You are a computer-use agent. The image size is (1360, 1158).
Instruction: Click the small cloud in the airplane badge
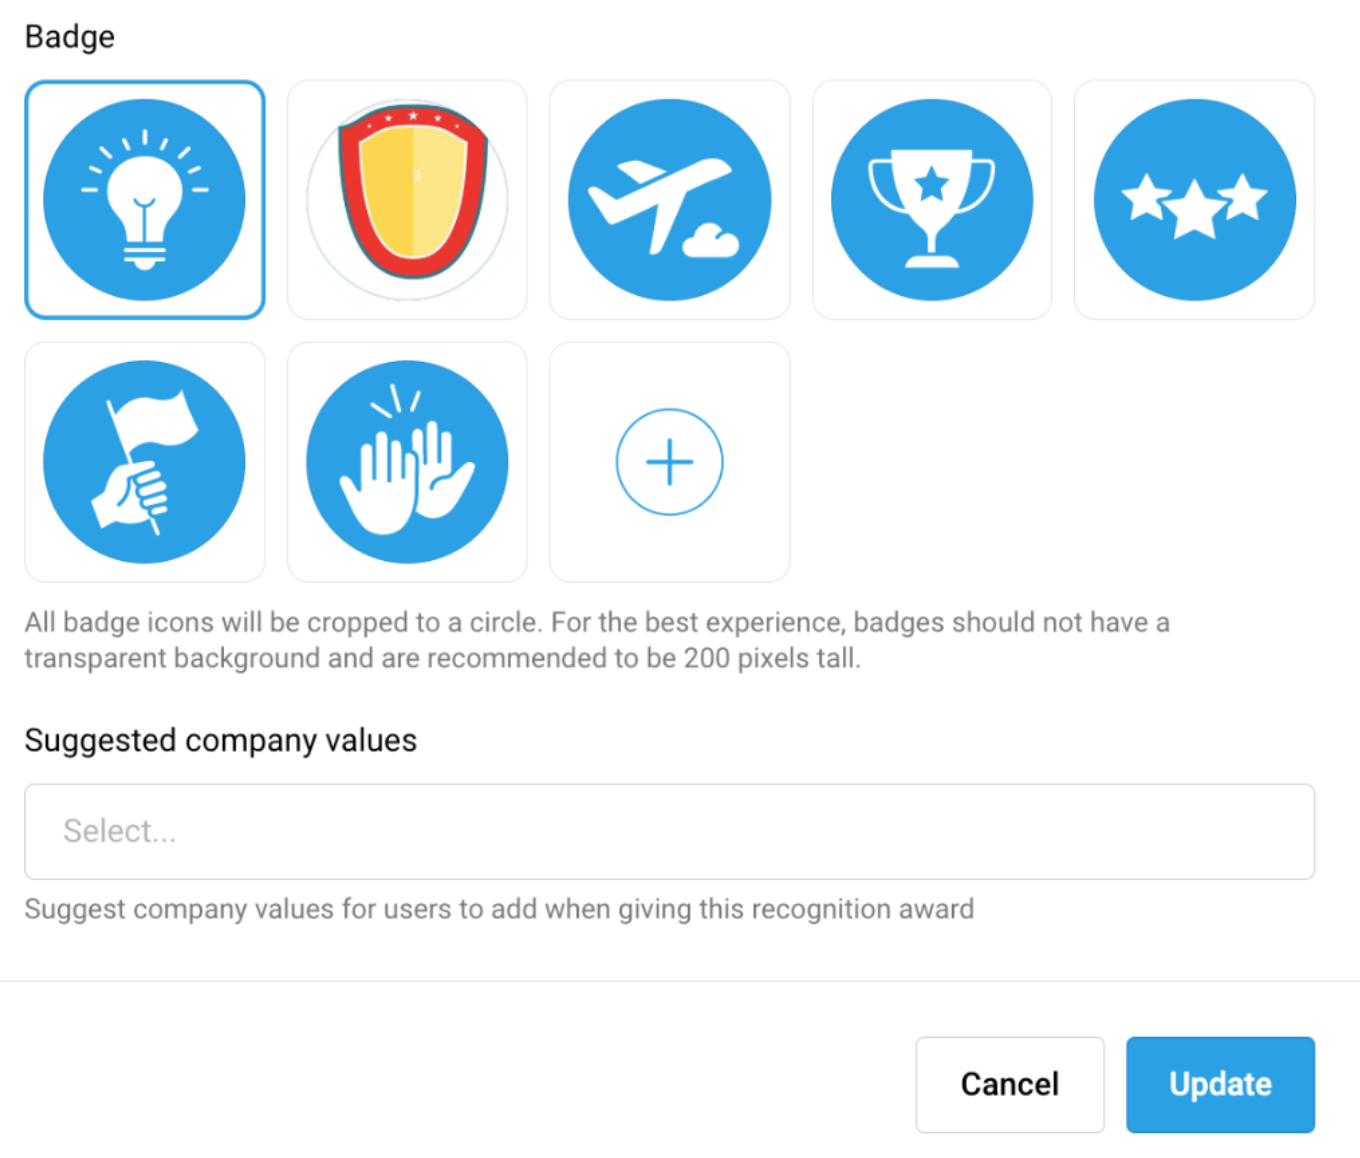pos(711,242)
